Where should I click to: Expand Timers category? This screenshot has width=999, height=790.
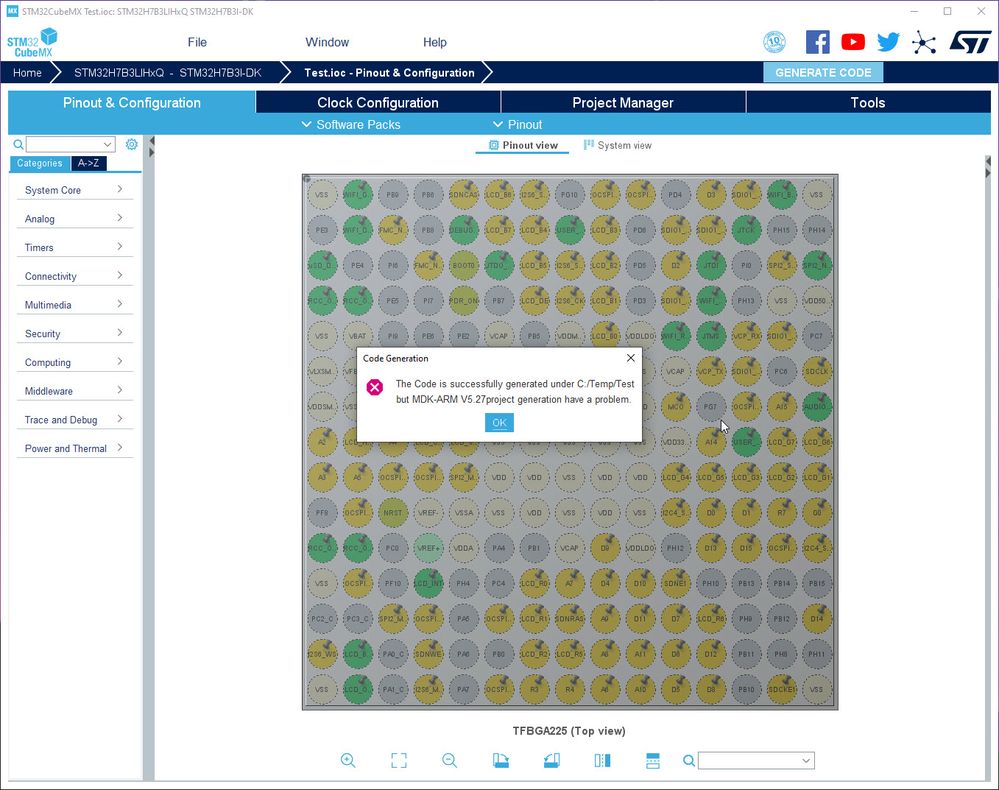point(74,247)
